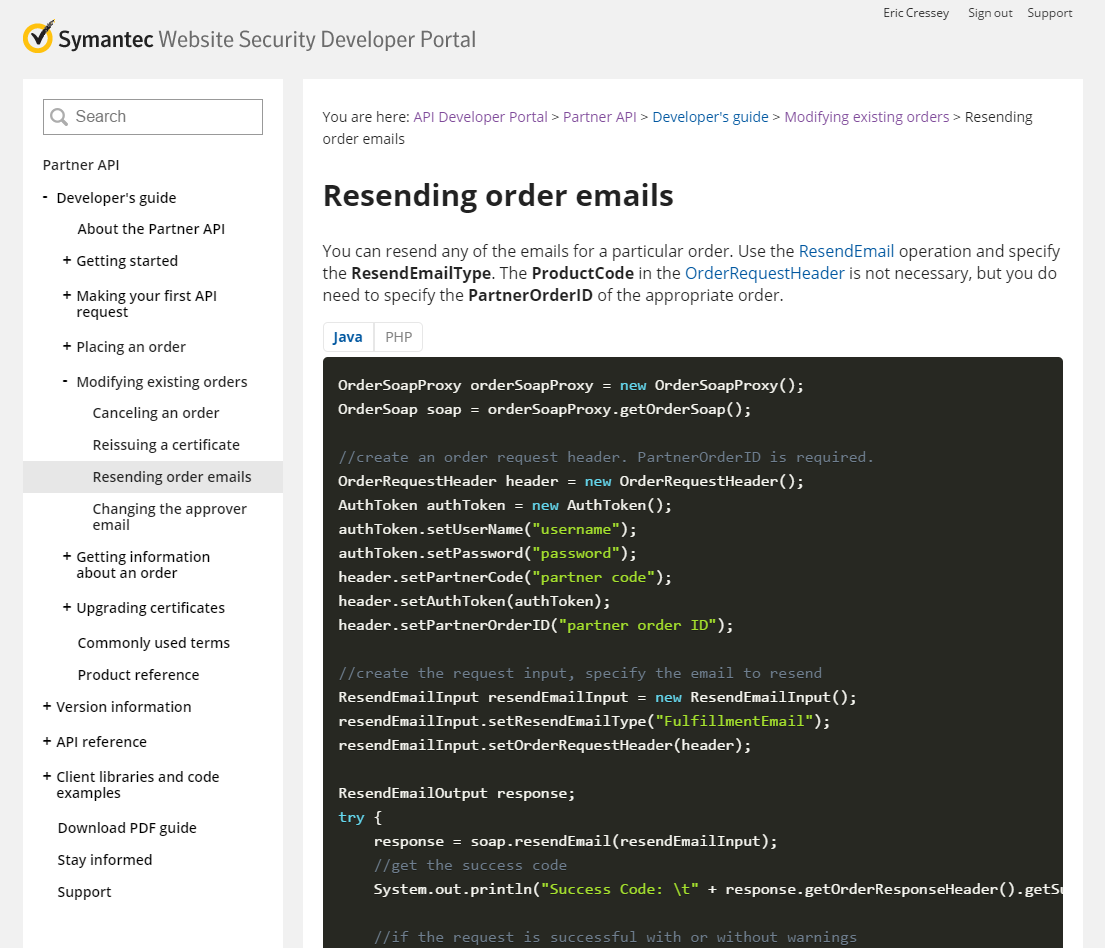The width and height of the screenshot is (1105, 948).
Task: Expand the Version information section
Action: (x=47, y=706)
